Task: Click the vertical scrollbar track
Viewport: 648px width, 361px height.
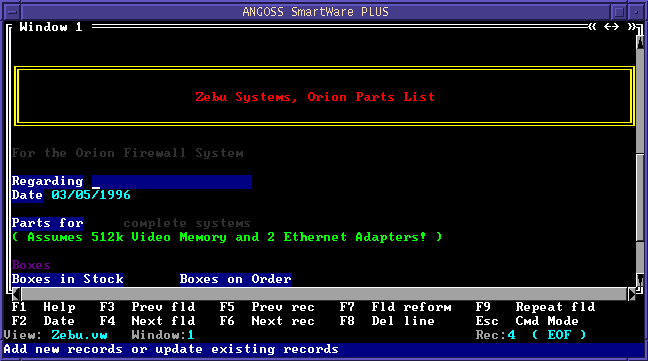Action: 640,160
